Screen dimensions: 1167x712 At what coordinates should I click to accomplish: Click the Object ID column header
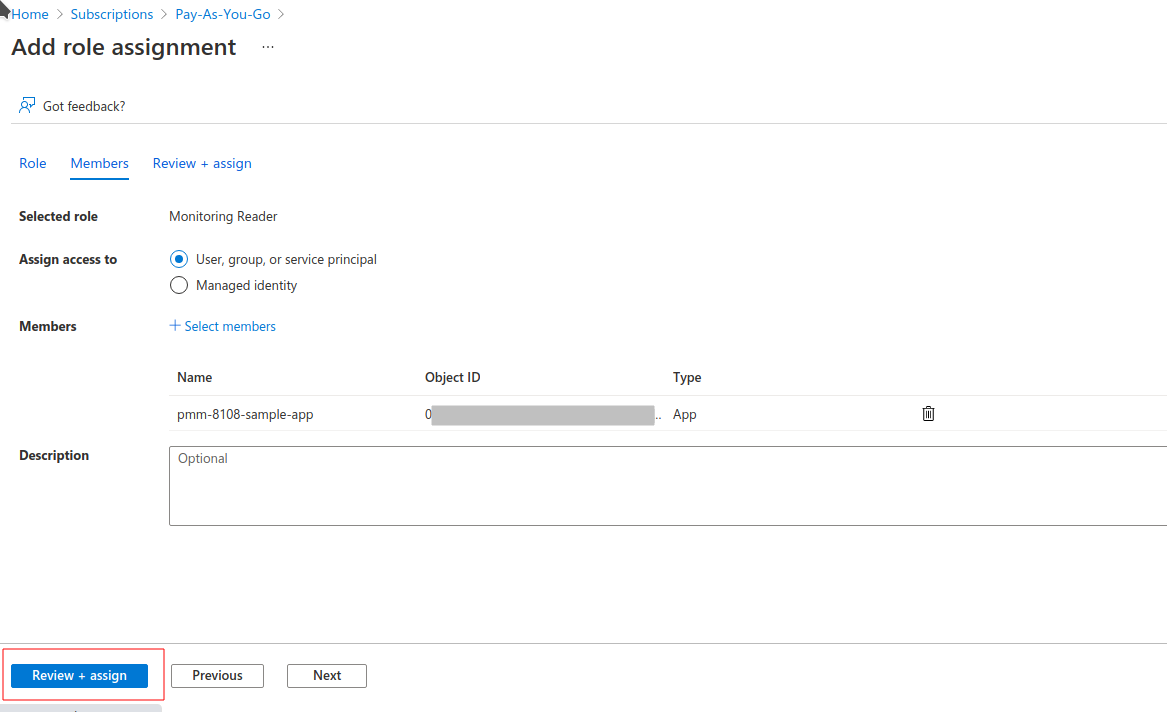coord(452,377)
